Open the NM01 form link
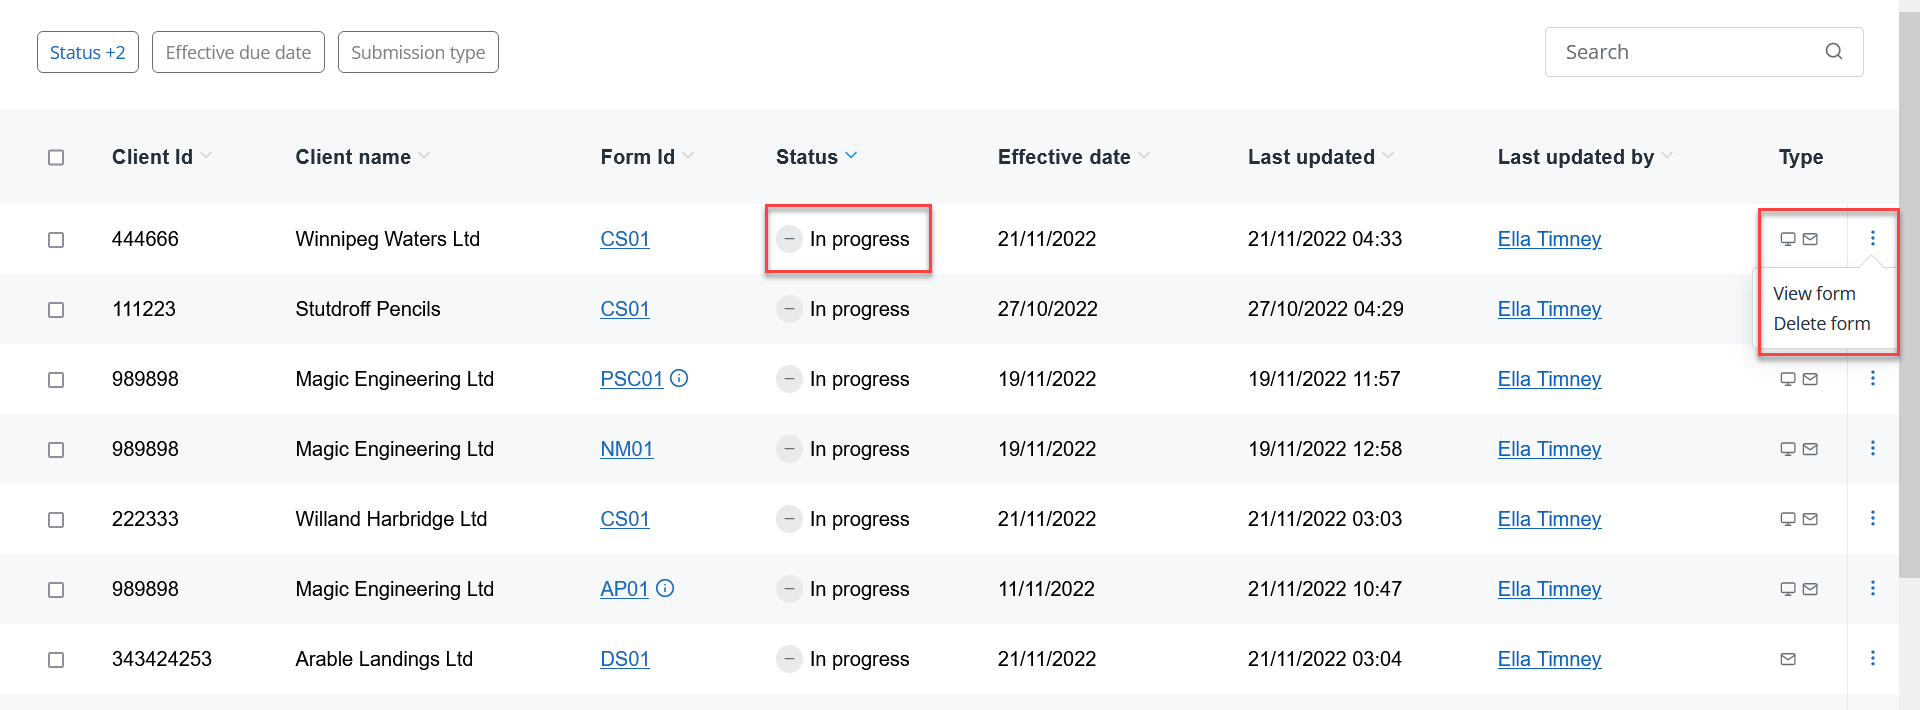 [626, 449]
